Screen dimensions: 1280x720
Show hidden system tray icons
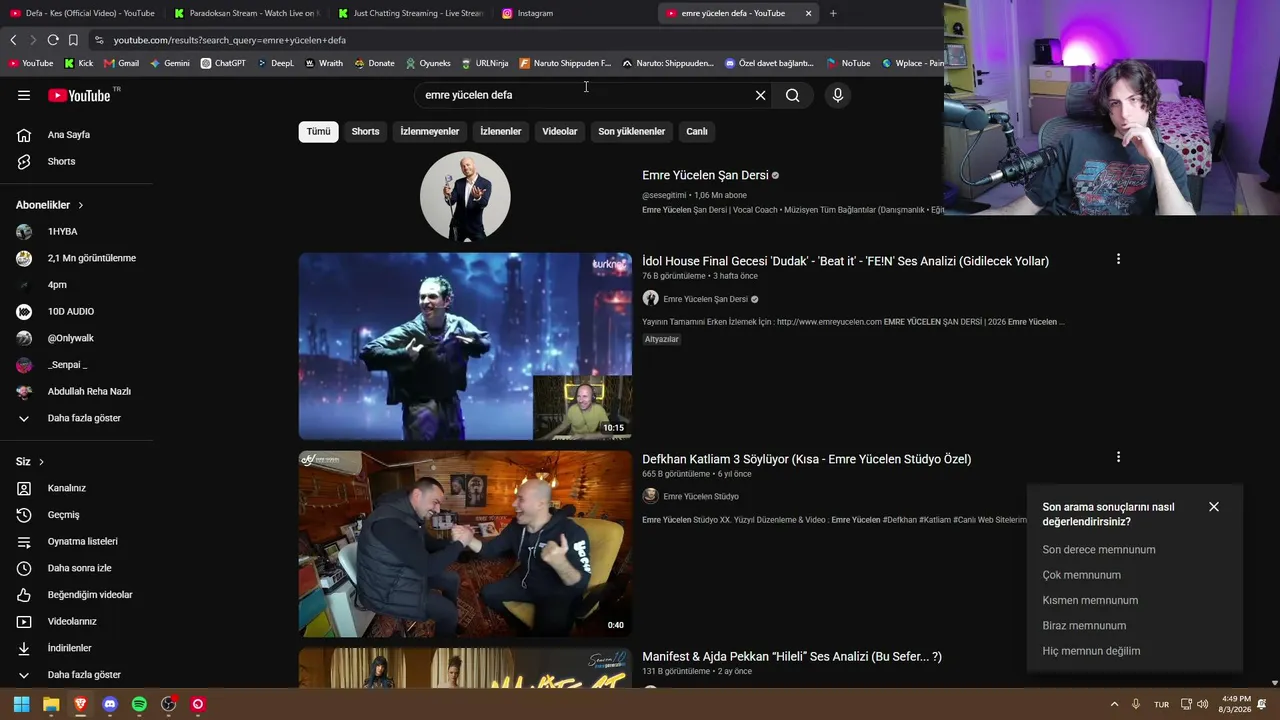[x=1114, y=704]
